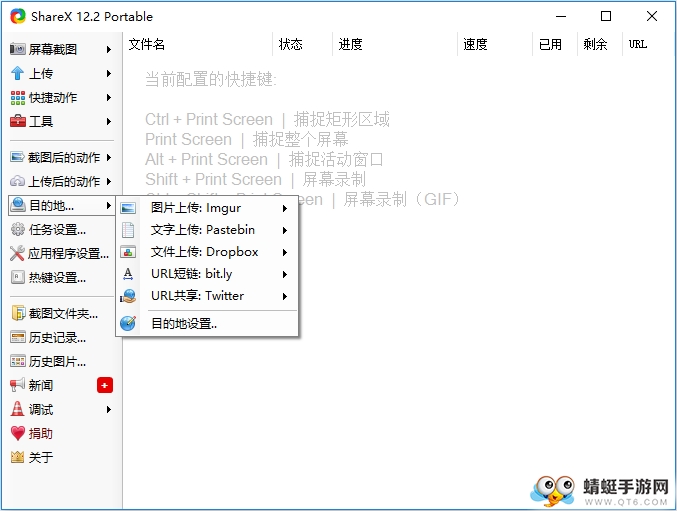
Task: Sort by 已用 column header
Action: click(x=555, y=44)
